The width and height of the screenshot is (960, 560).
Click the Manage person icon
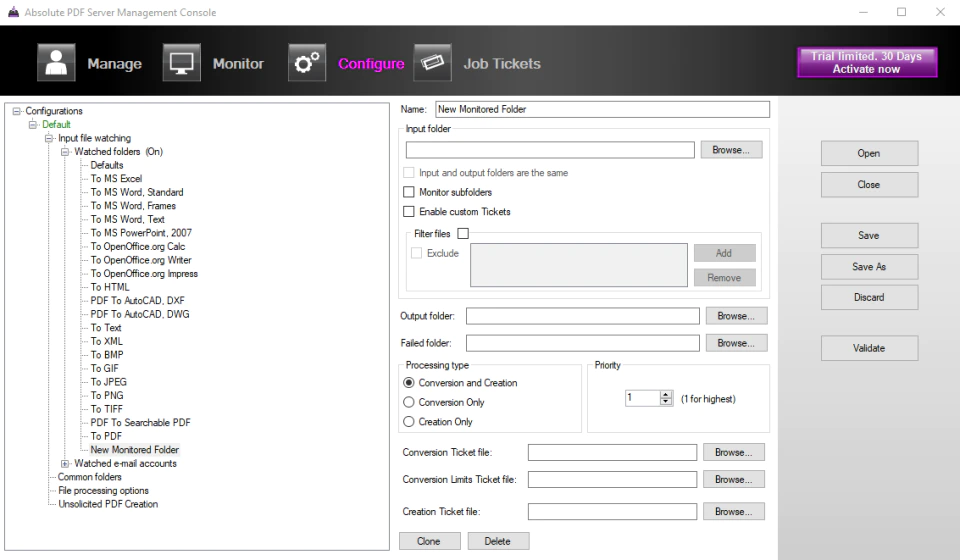56,62
